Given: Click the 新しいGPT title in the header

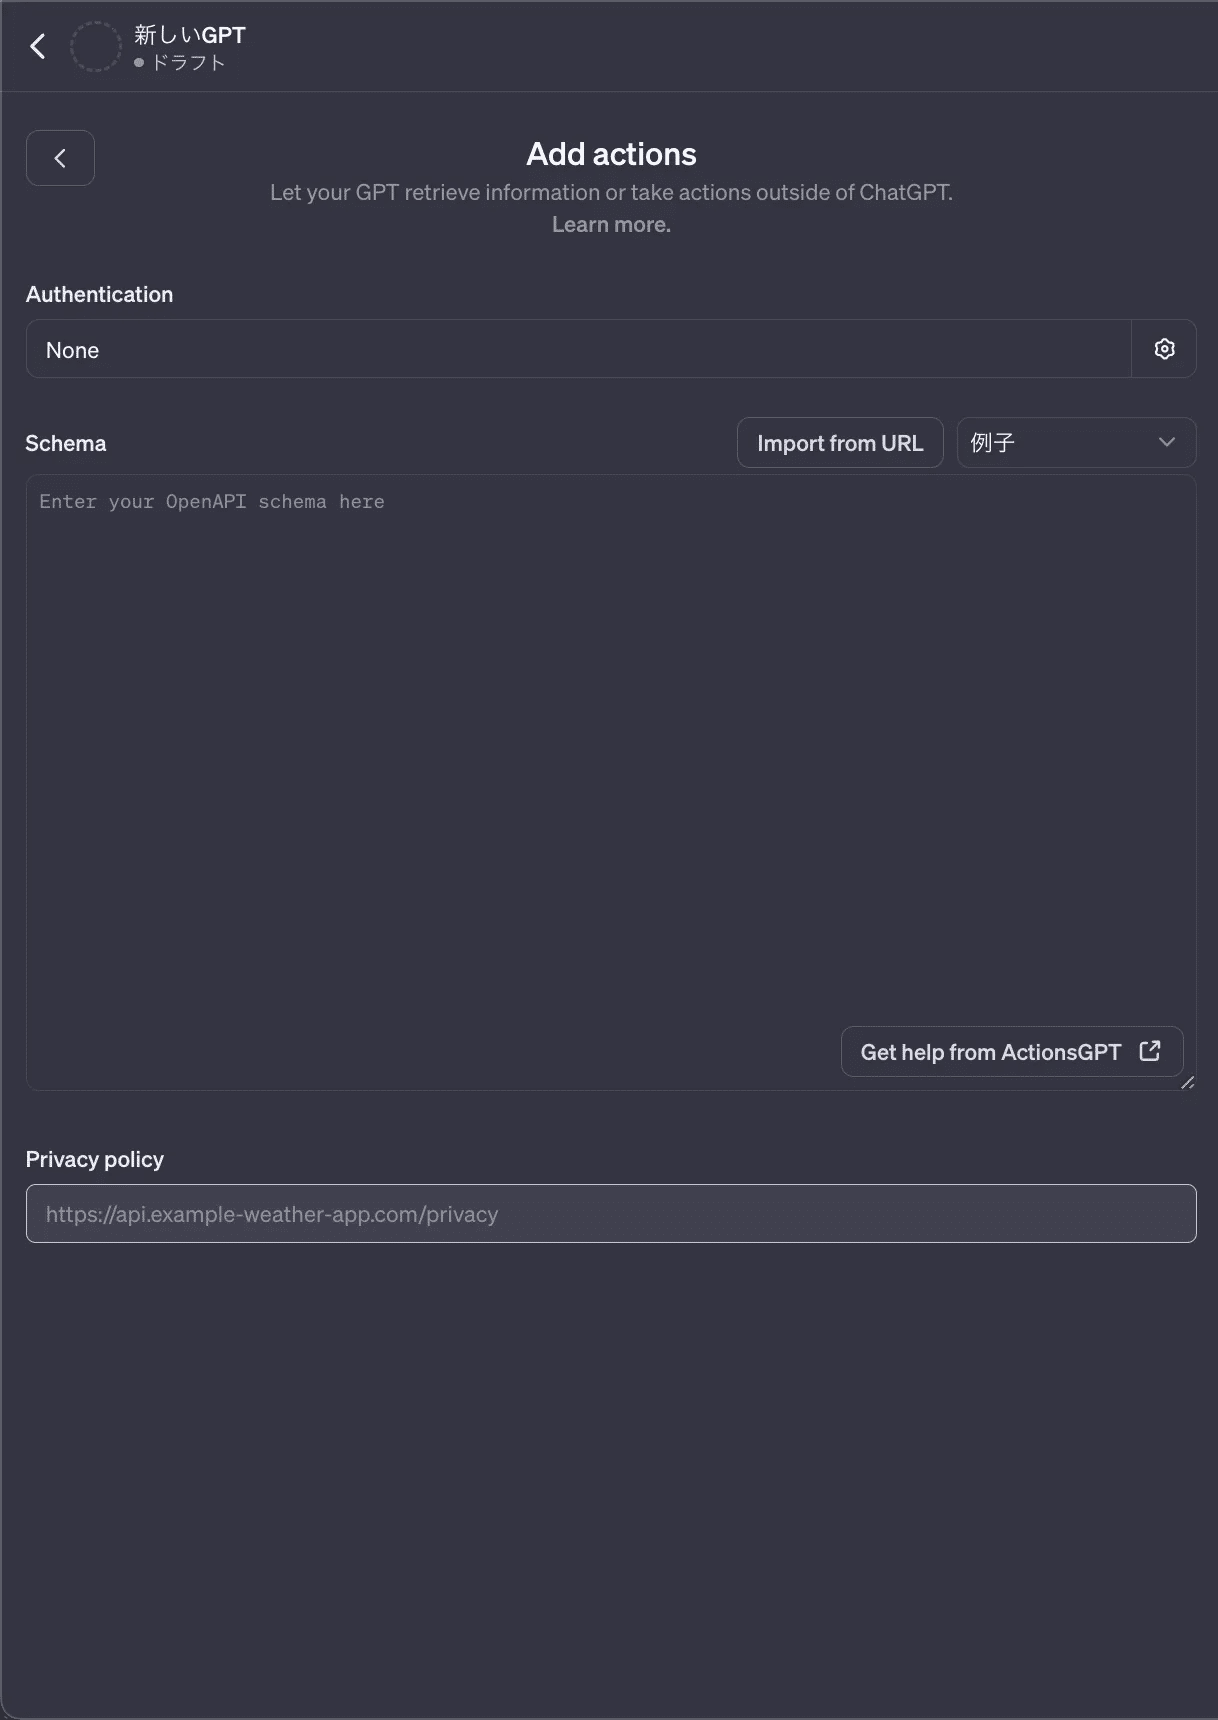Looking at the screenshot, I should click(x=190, y=35).
